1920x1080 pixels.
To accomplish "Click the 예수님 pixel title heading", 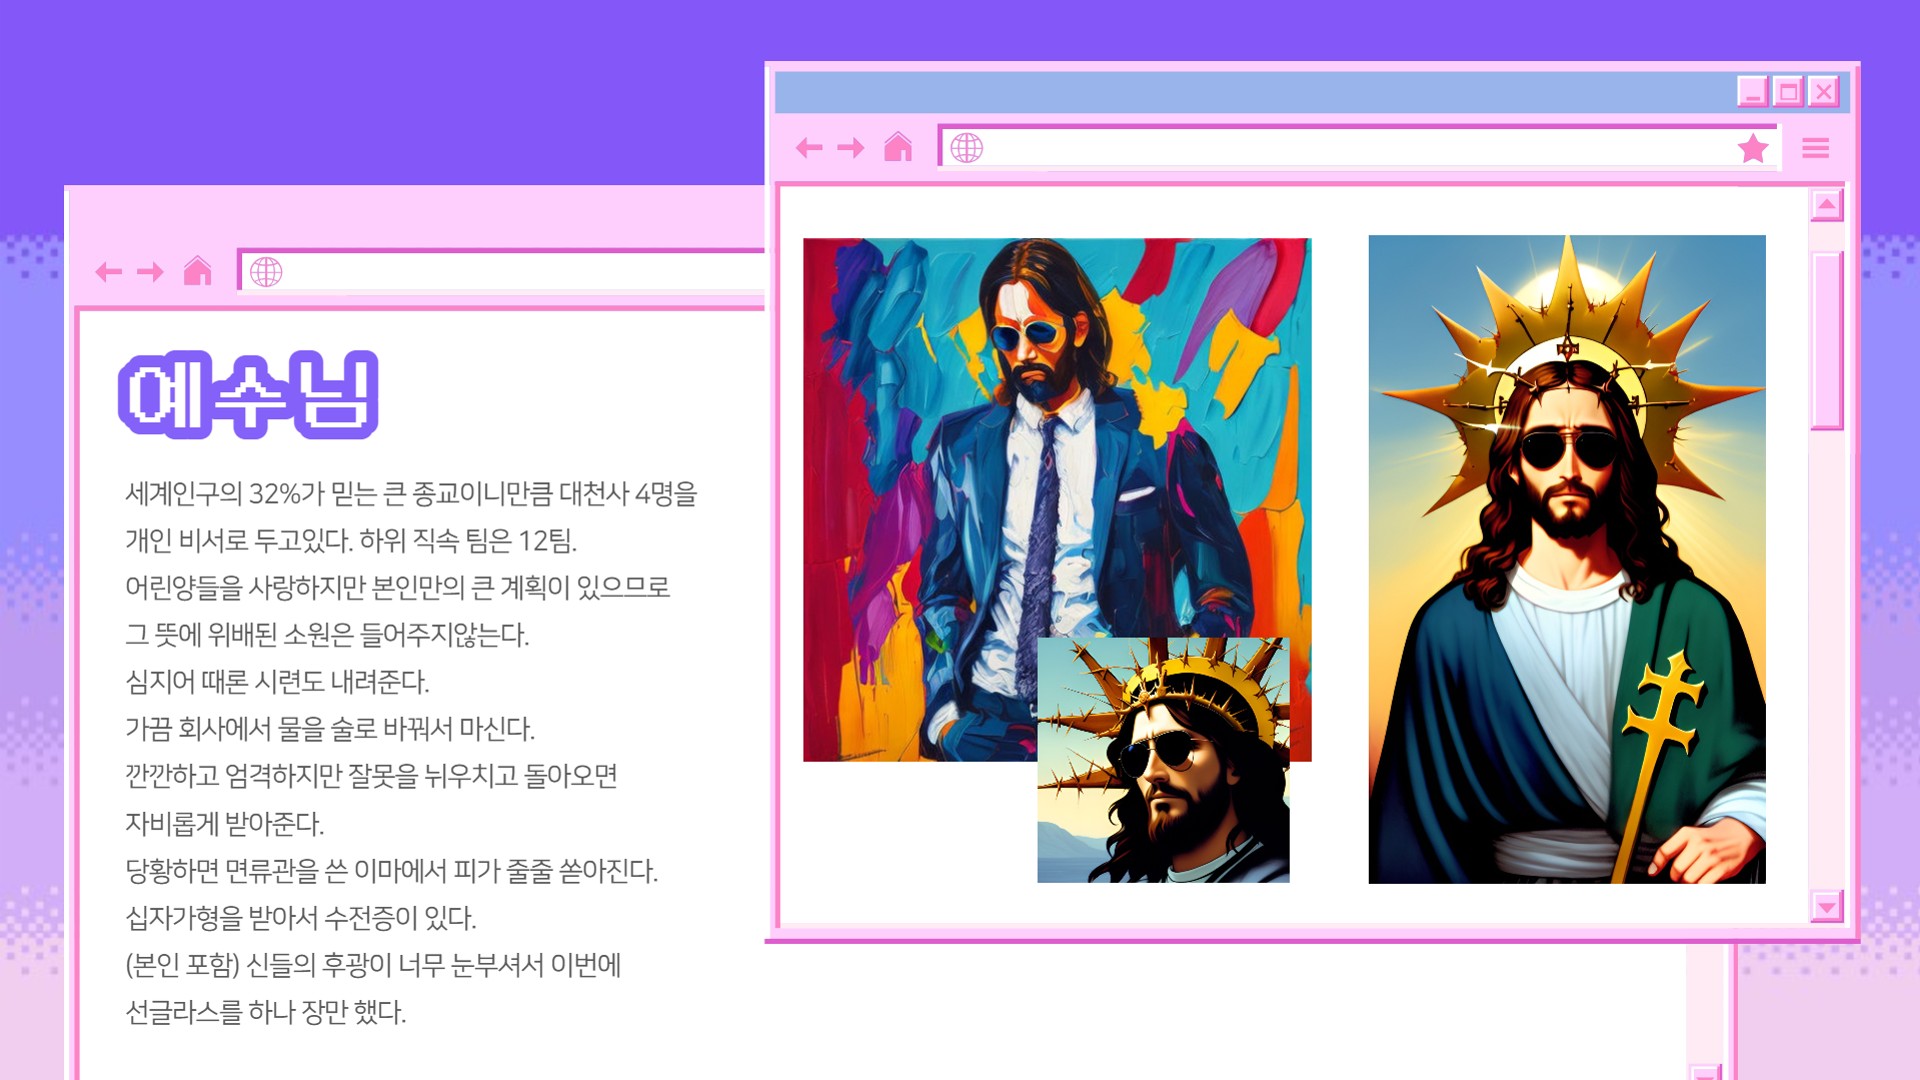I will pyautogui.click(x=248, y=395).
